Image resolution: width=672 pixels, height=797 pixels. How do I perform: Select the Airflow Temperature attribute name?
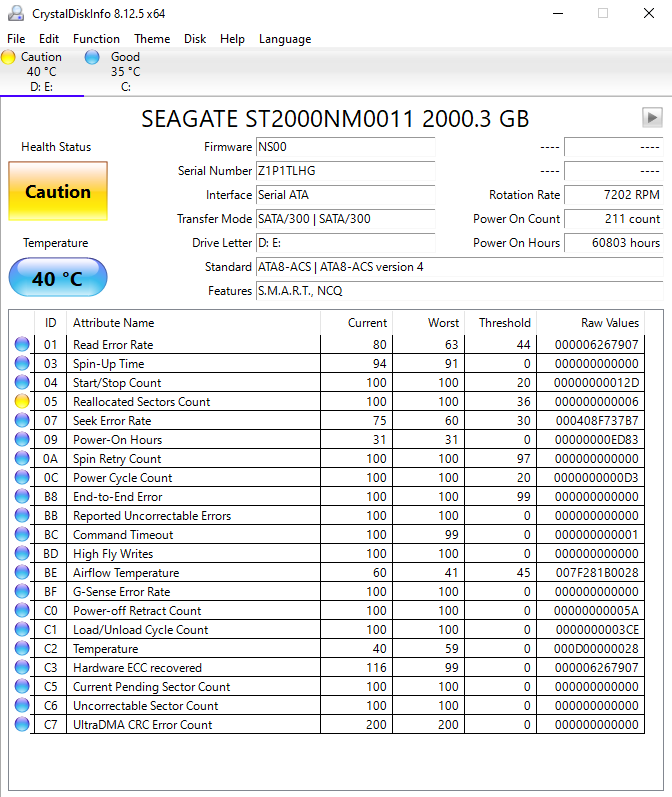126,573
